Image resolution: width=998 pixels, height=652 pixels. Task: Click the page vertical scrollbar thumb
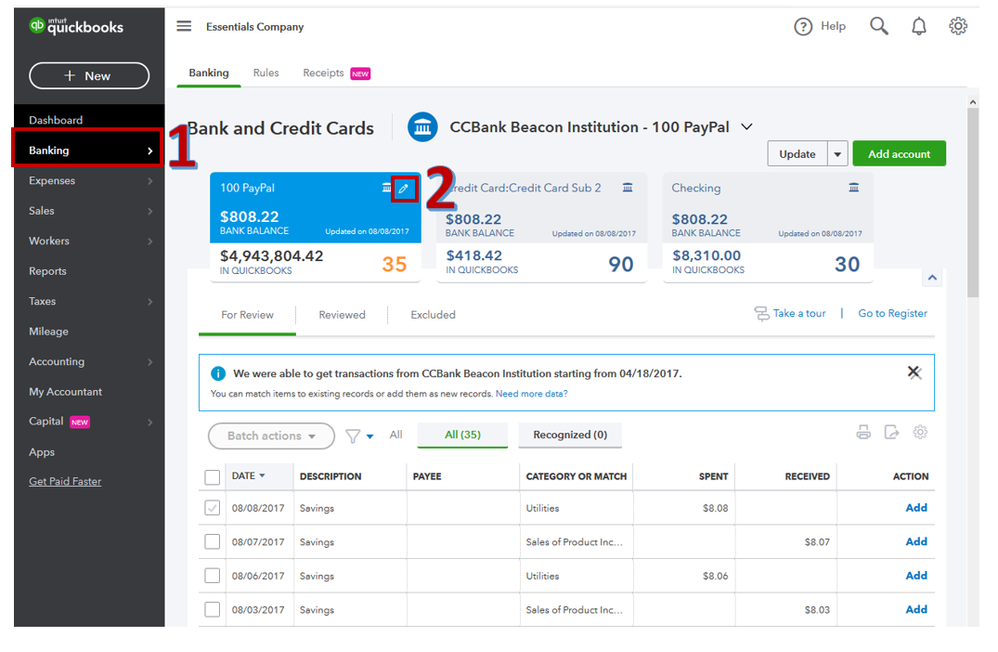coord(973,202)
